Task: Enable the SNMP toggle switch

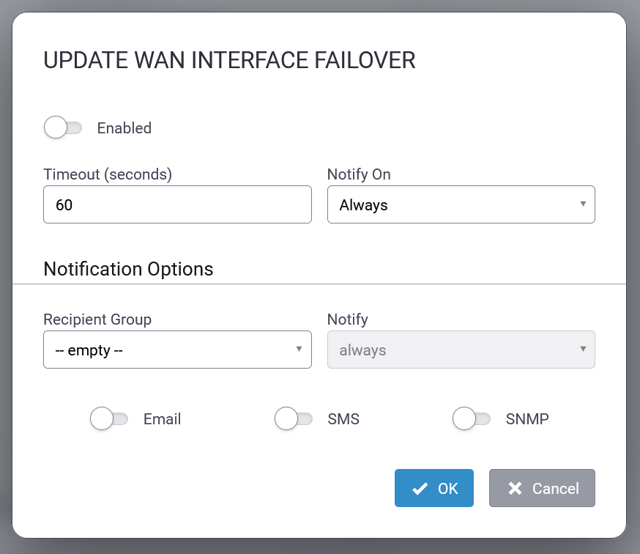Action: [x=471, y=419]
